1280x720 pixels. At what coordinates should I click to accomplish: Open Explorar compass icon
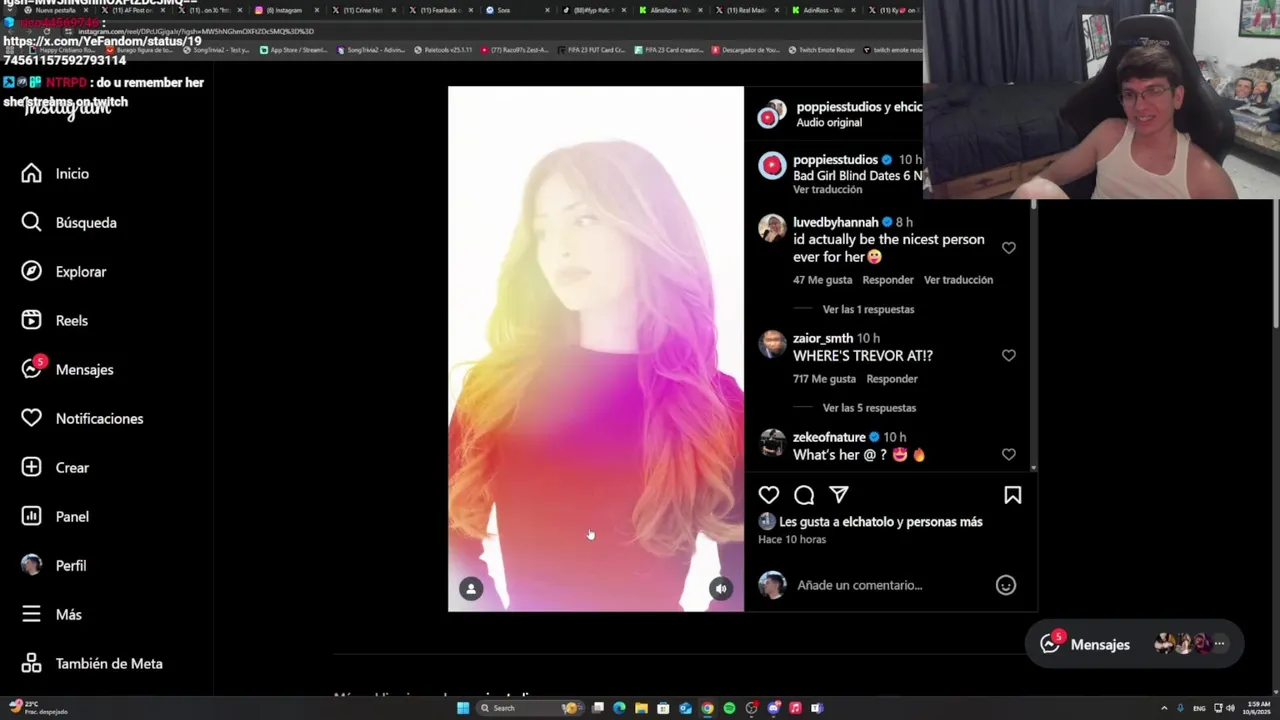(x=32, y=271)
